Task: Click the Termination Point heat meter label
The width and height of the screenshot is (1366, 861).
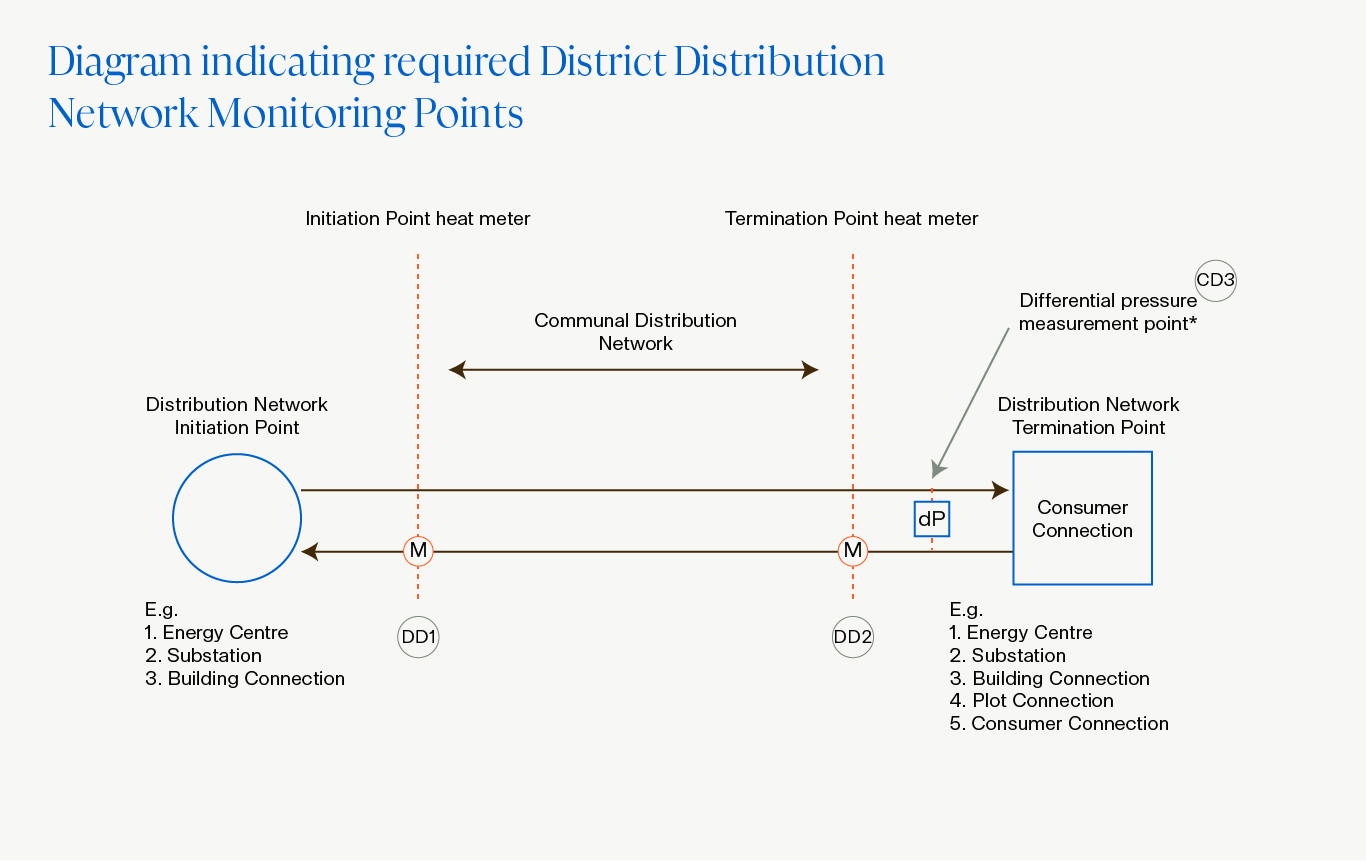Action: [851, 218]
